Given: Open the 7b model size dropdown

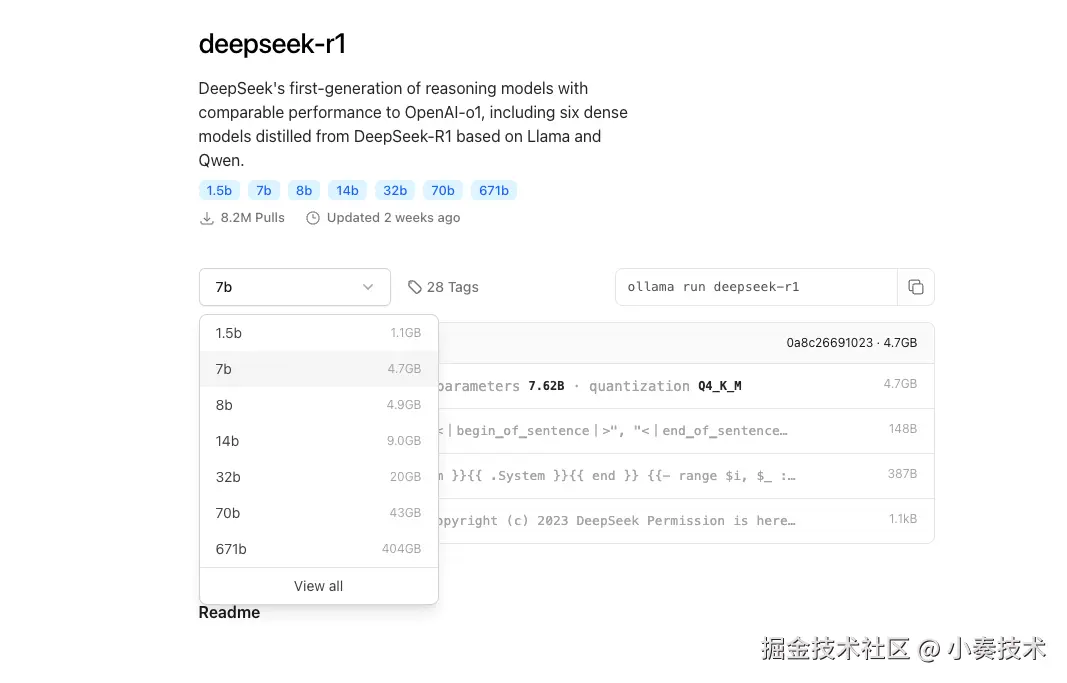Looking at the screenshot, I should pos(295,287).
